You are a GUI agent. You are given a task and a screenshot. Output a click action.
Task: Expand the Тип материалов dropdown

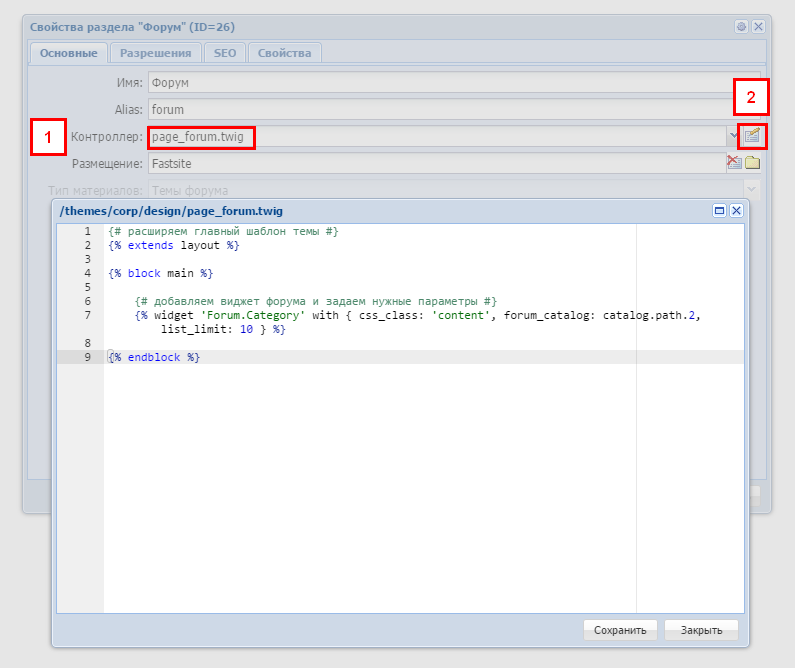pos(752,190)
